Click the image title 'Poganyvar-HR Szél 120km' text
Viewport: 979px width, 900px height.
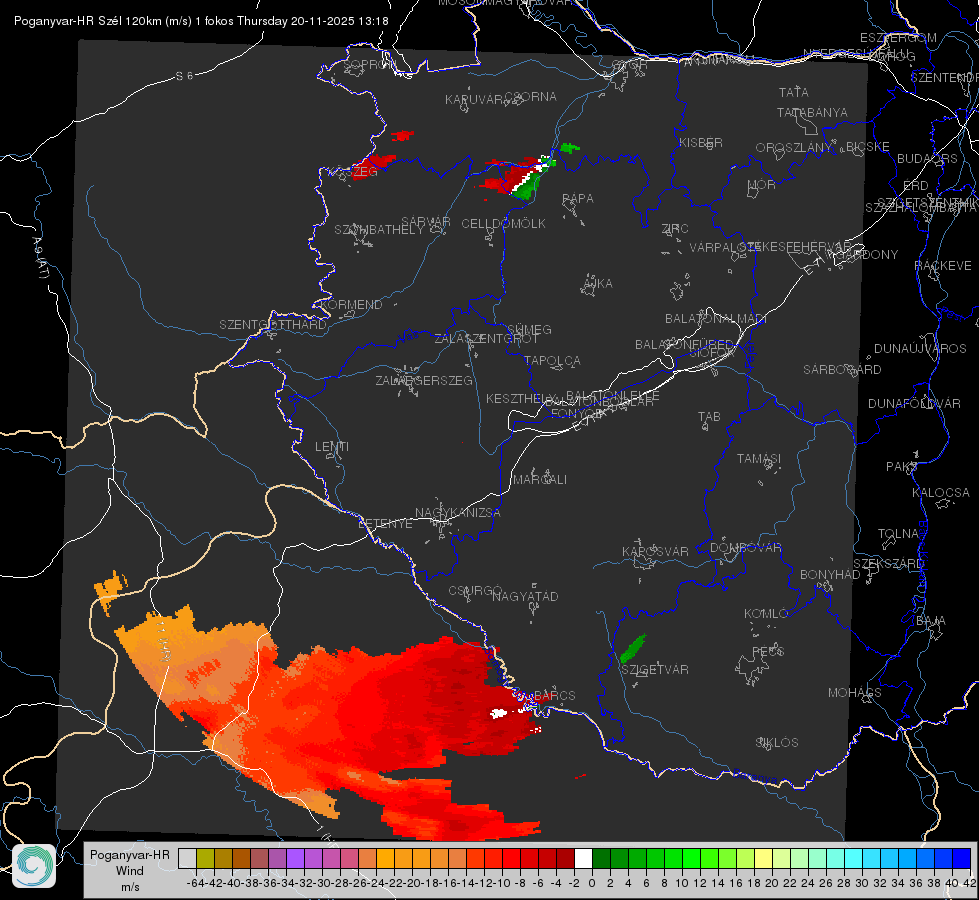tap(86, 21)
